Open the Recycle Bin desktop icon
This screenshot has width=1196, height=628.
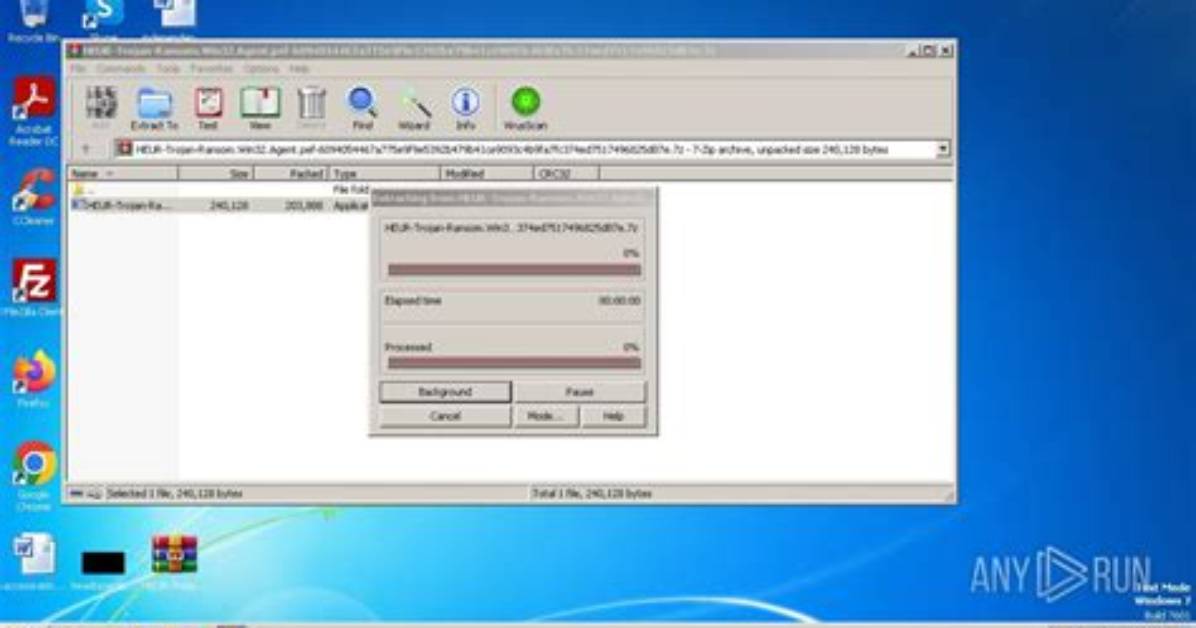(32, 19)
